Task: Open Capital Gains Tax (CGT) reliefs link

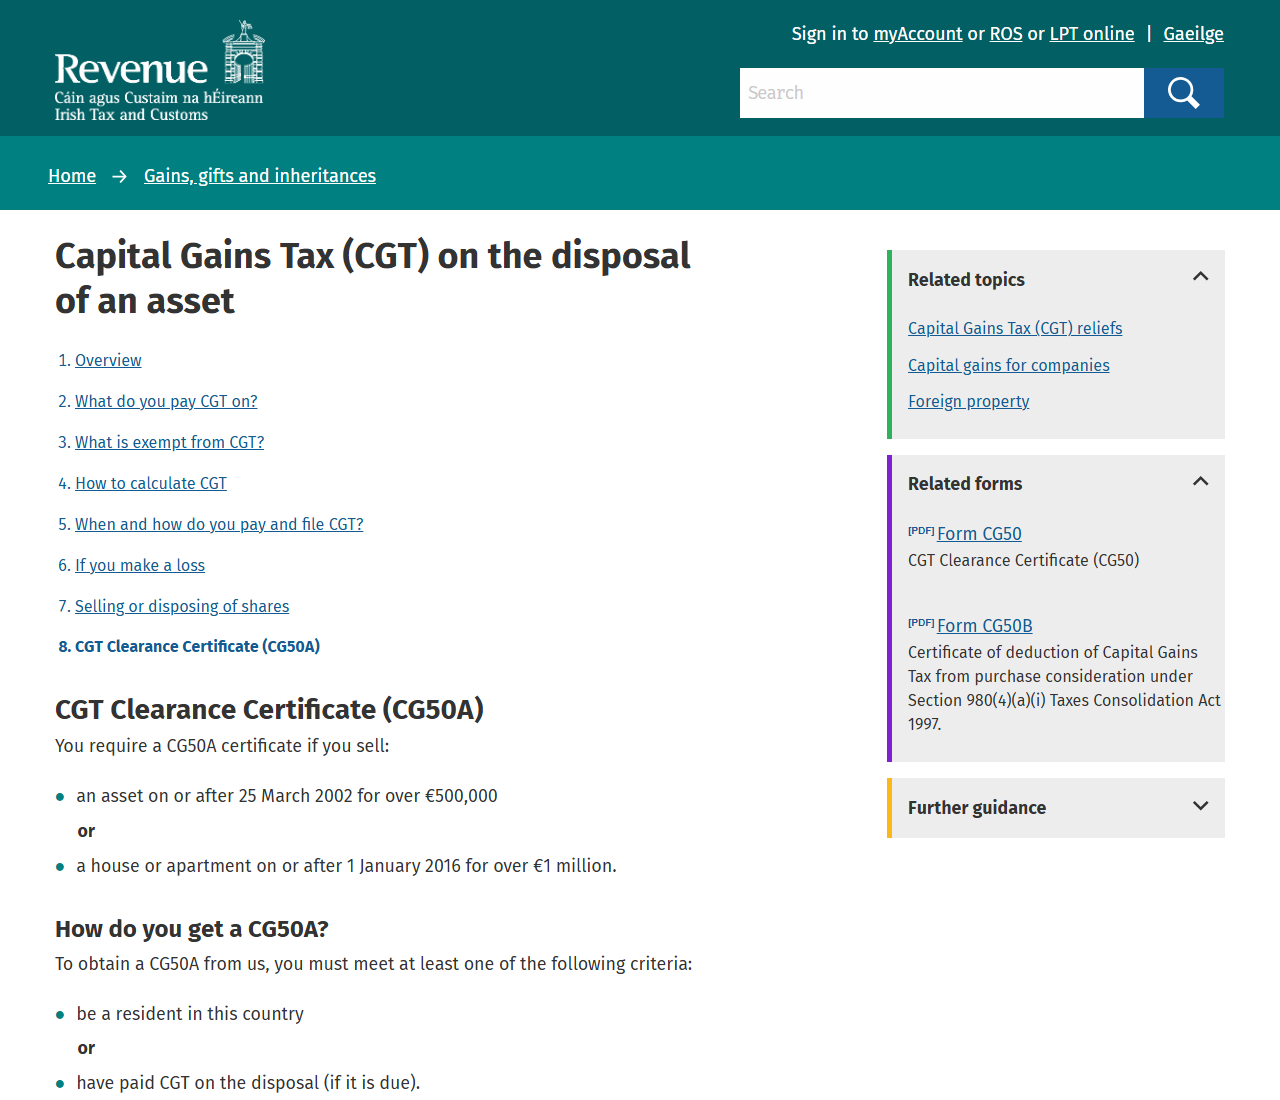Action: (x=1015, y=328)
